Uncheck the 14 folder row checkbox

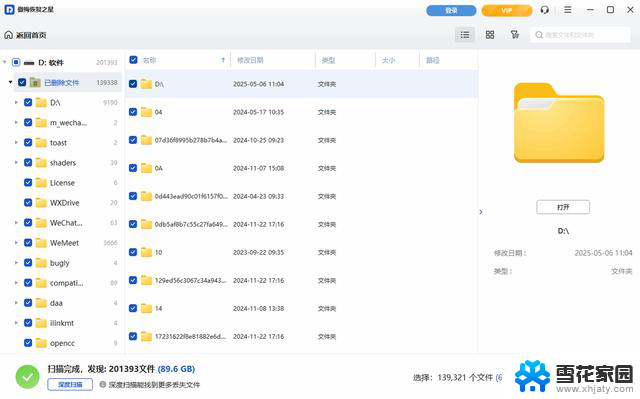pos(133,308)
